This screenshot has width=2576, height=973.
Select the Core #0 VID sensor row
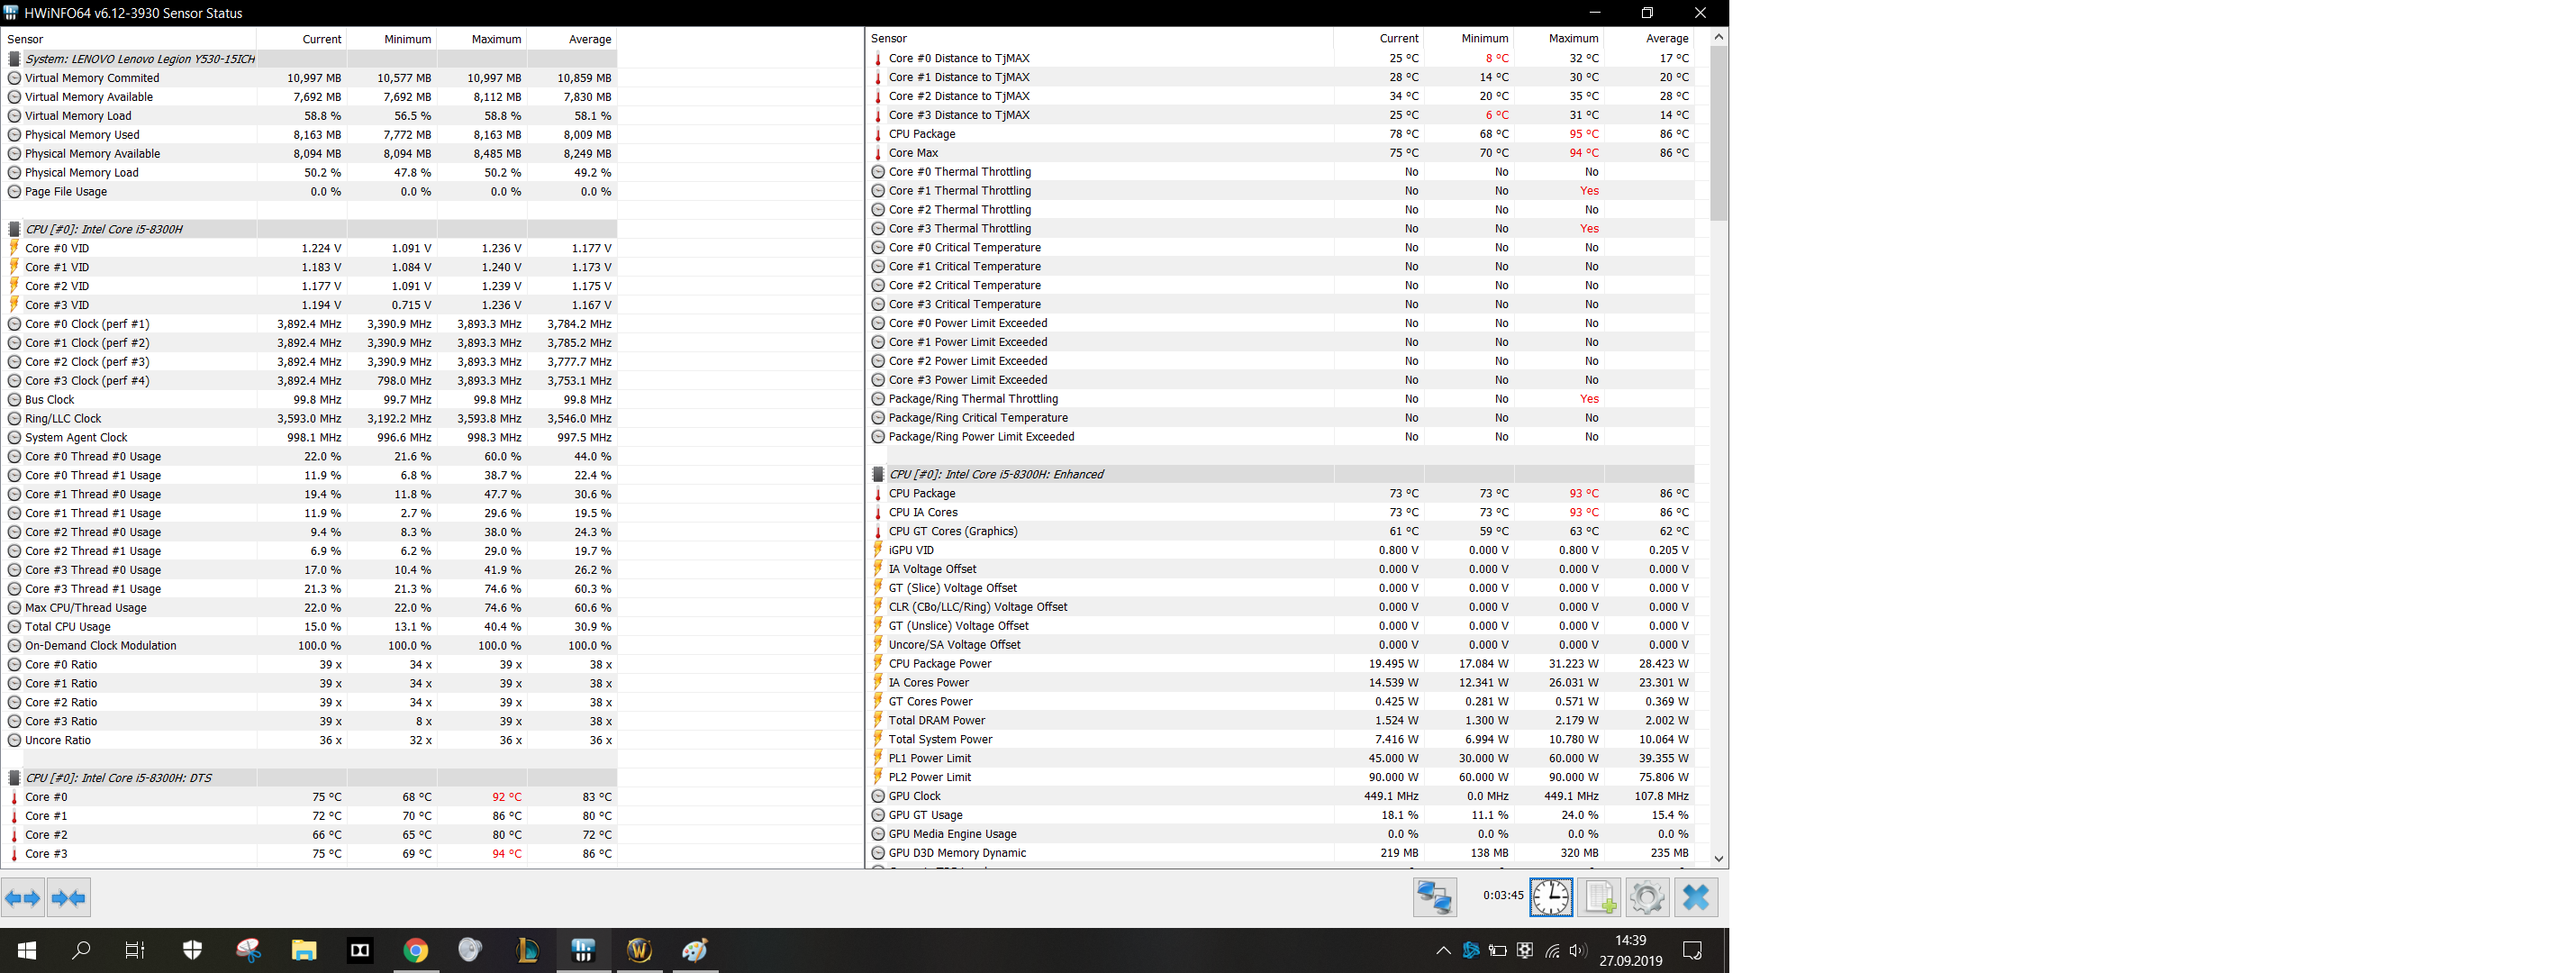(x=311, y=248)
